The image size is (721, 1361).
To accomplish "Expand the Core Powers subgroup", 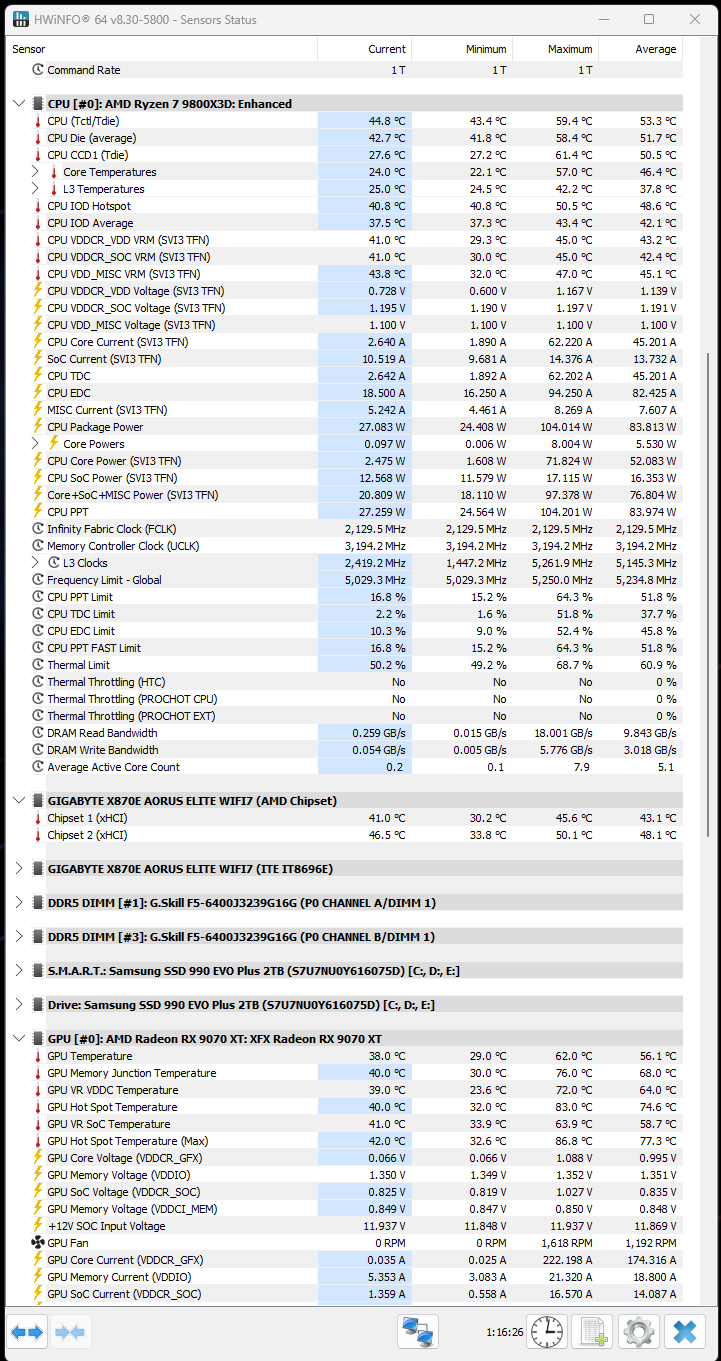I will pos(35,444).
